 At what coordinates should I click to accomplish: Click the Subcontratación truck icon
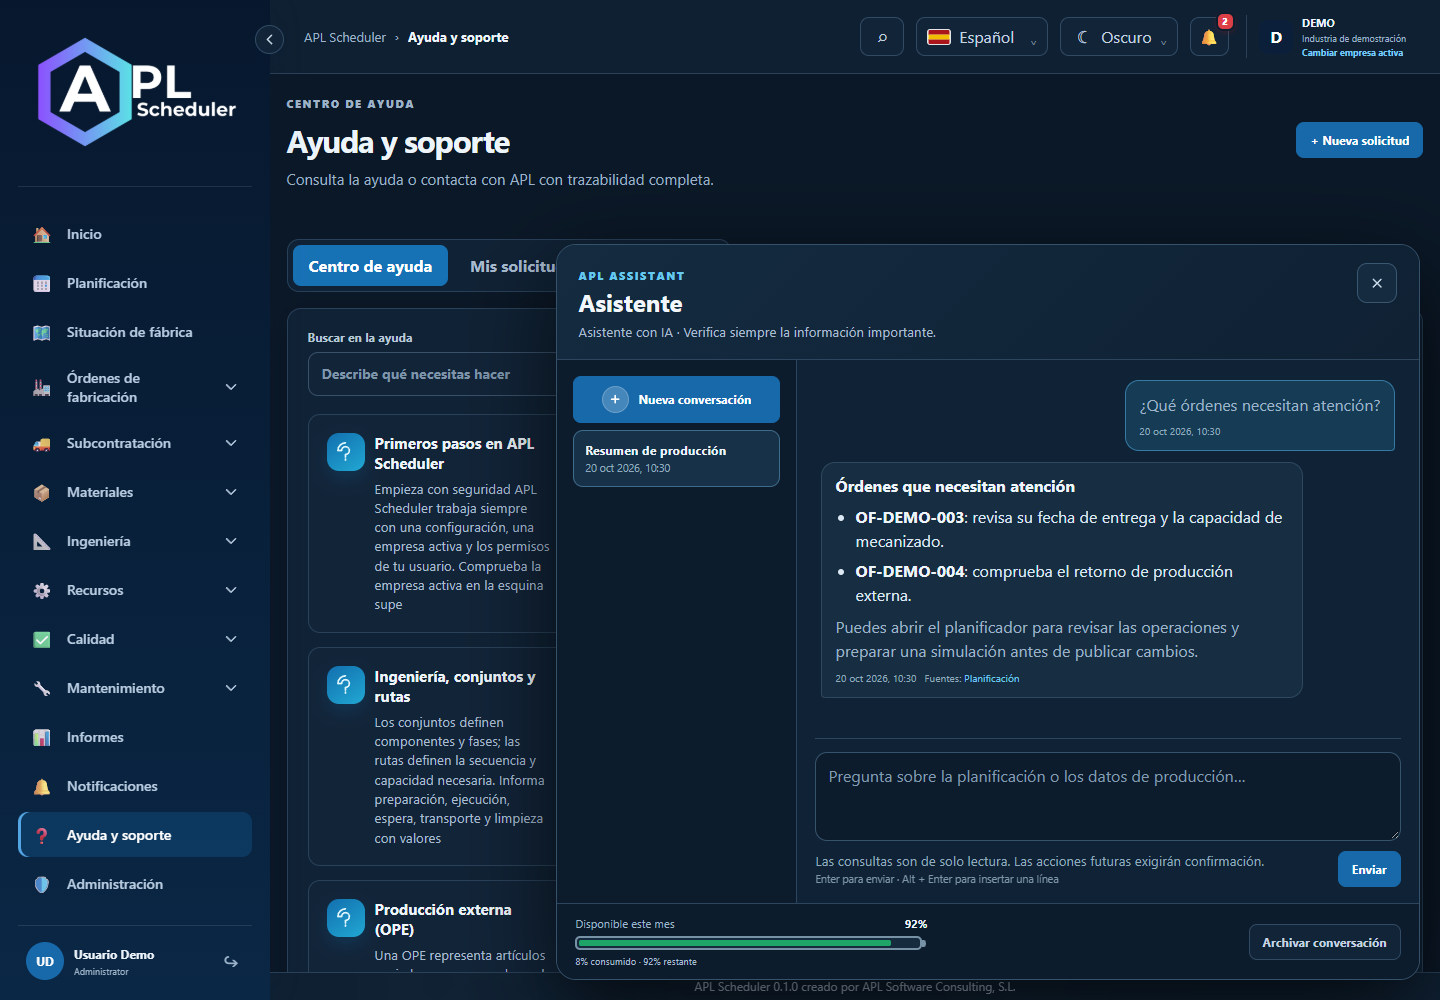(42, 443)
